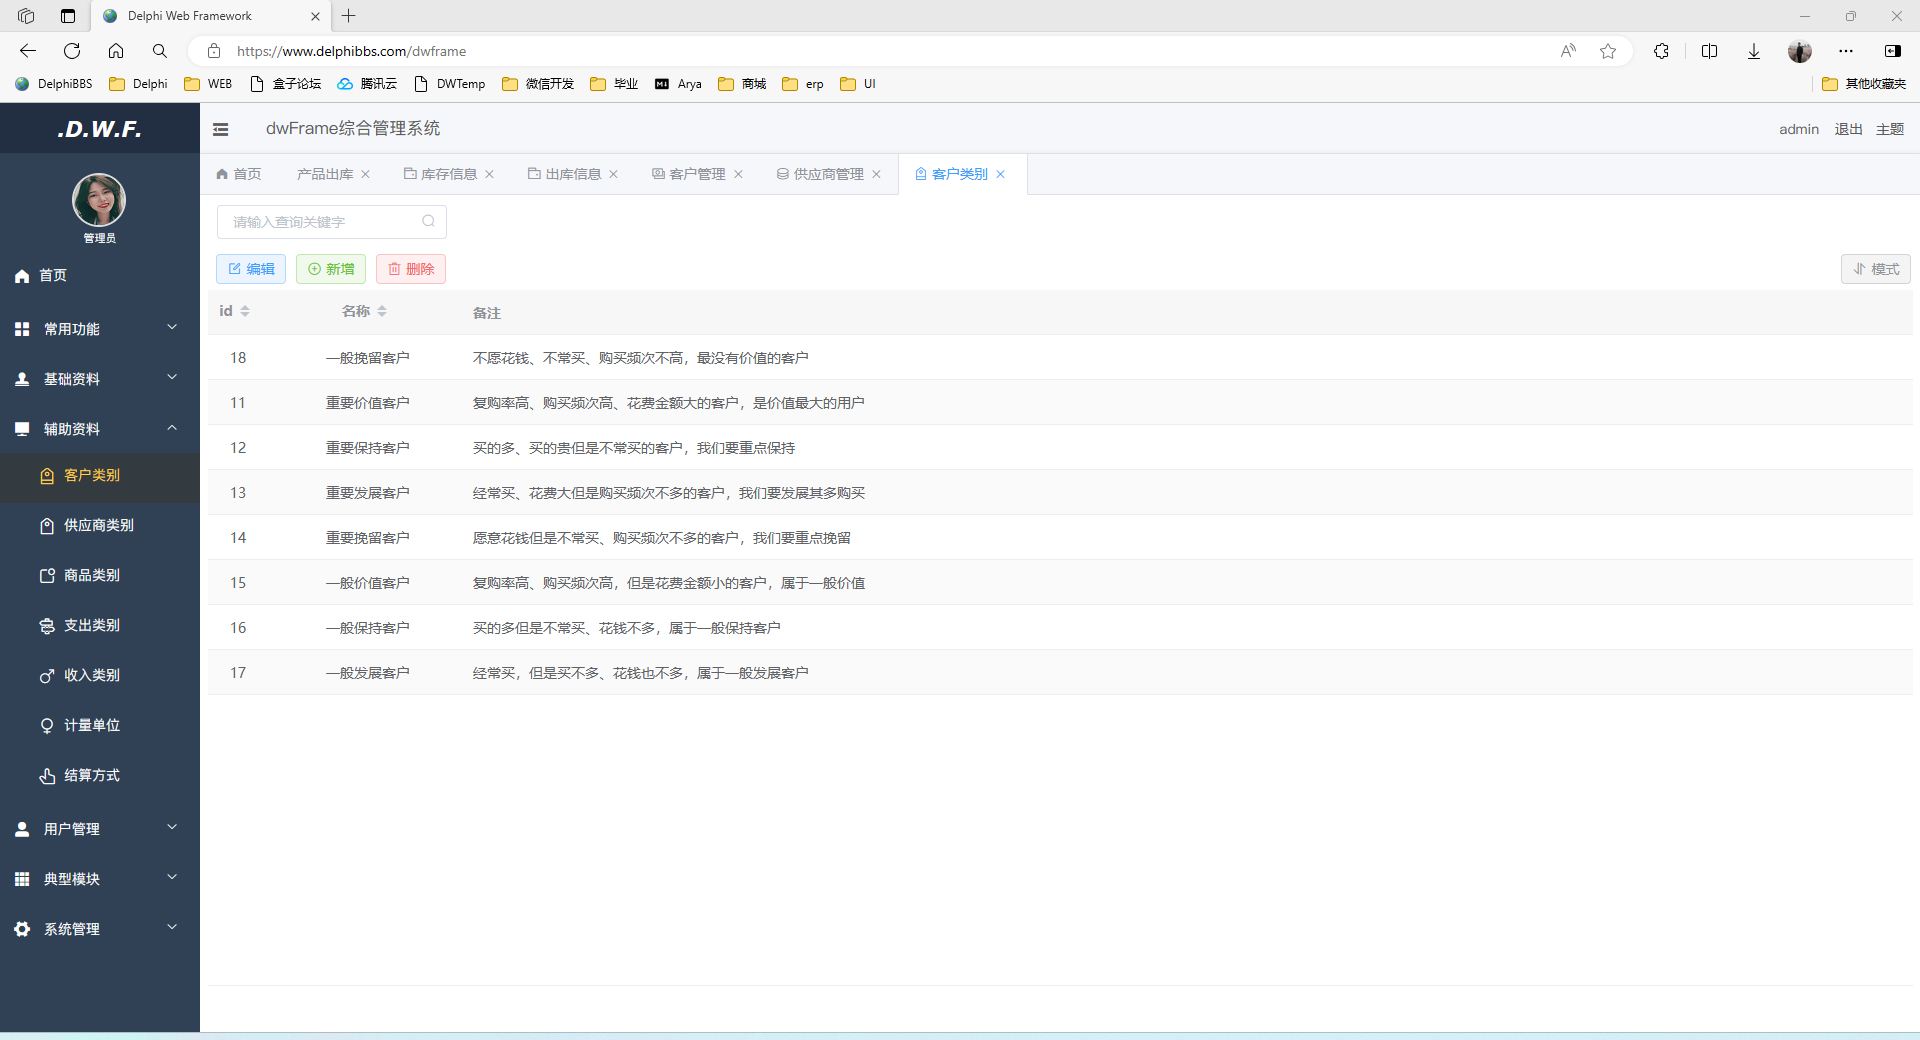The height and width of the screenshot is (1040, 1920).
Task: Switch to the 供应商管理 tab
Action: pyautogui.click(x=827, y=174)
